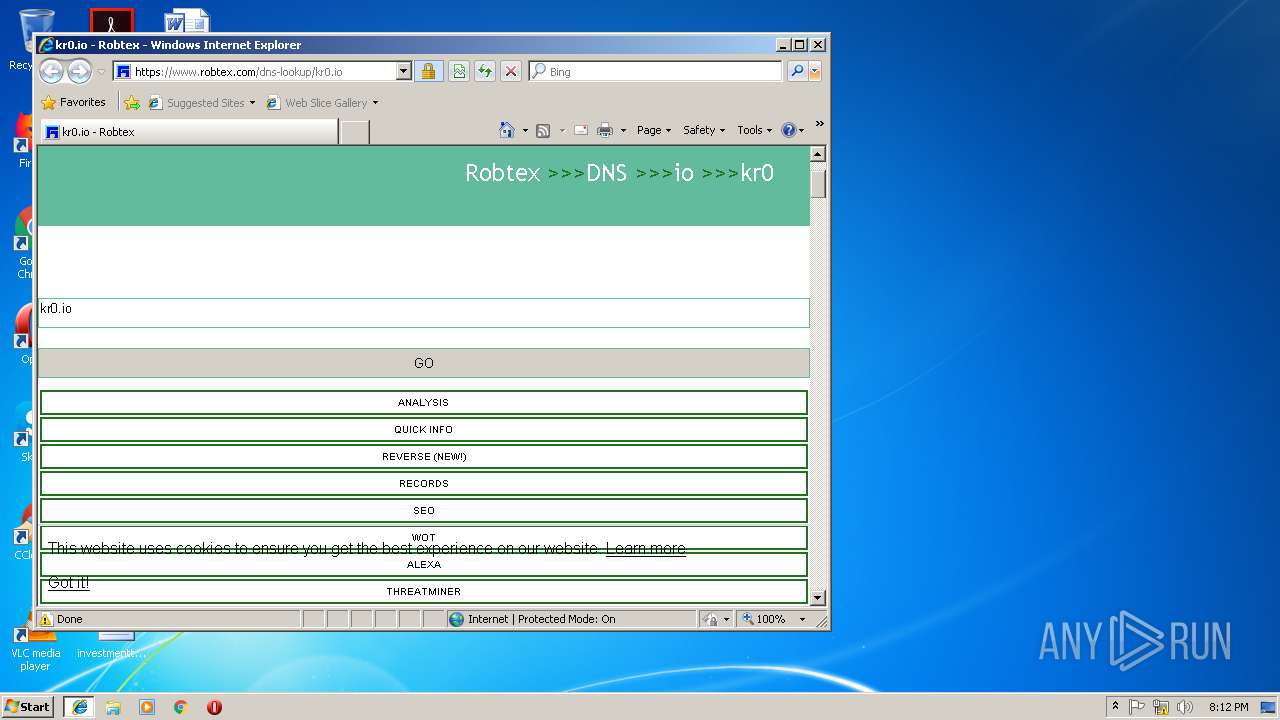Viewport: 1280px width, 720px height.
Task: Click the status bar warning icon near Done
Action: pos(46,619)
